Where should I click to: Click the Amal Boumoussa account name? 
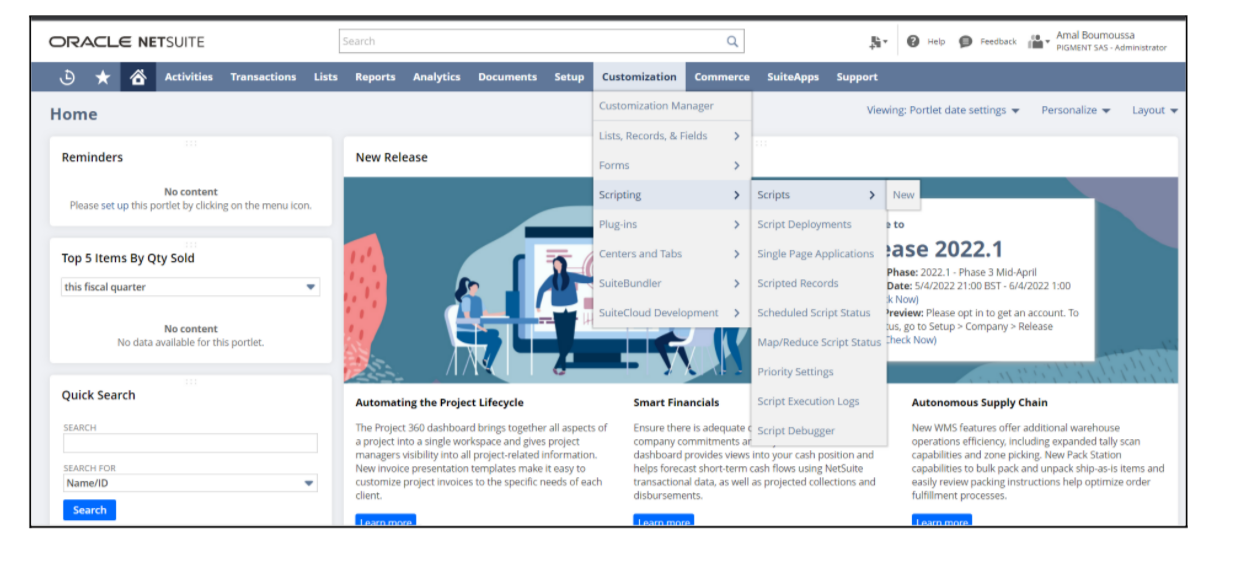[x=1095, y=35]
